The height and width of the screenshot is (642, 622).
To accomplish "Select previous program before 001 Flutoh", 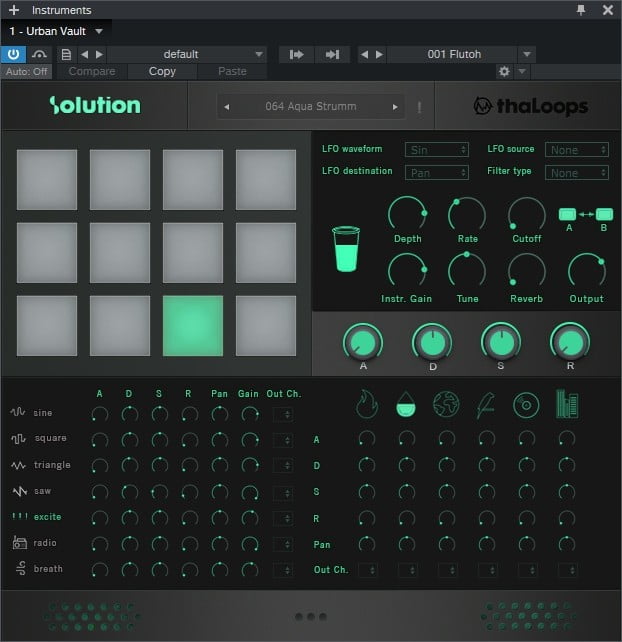I will point(364,54).
